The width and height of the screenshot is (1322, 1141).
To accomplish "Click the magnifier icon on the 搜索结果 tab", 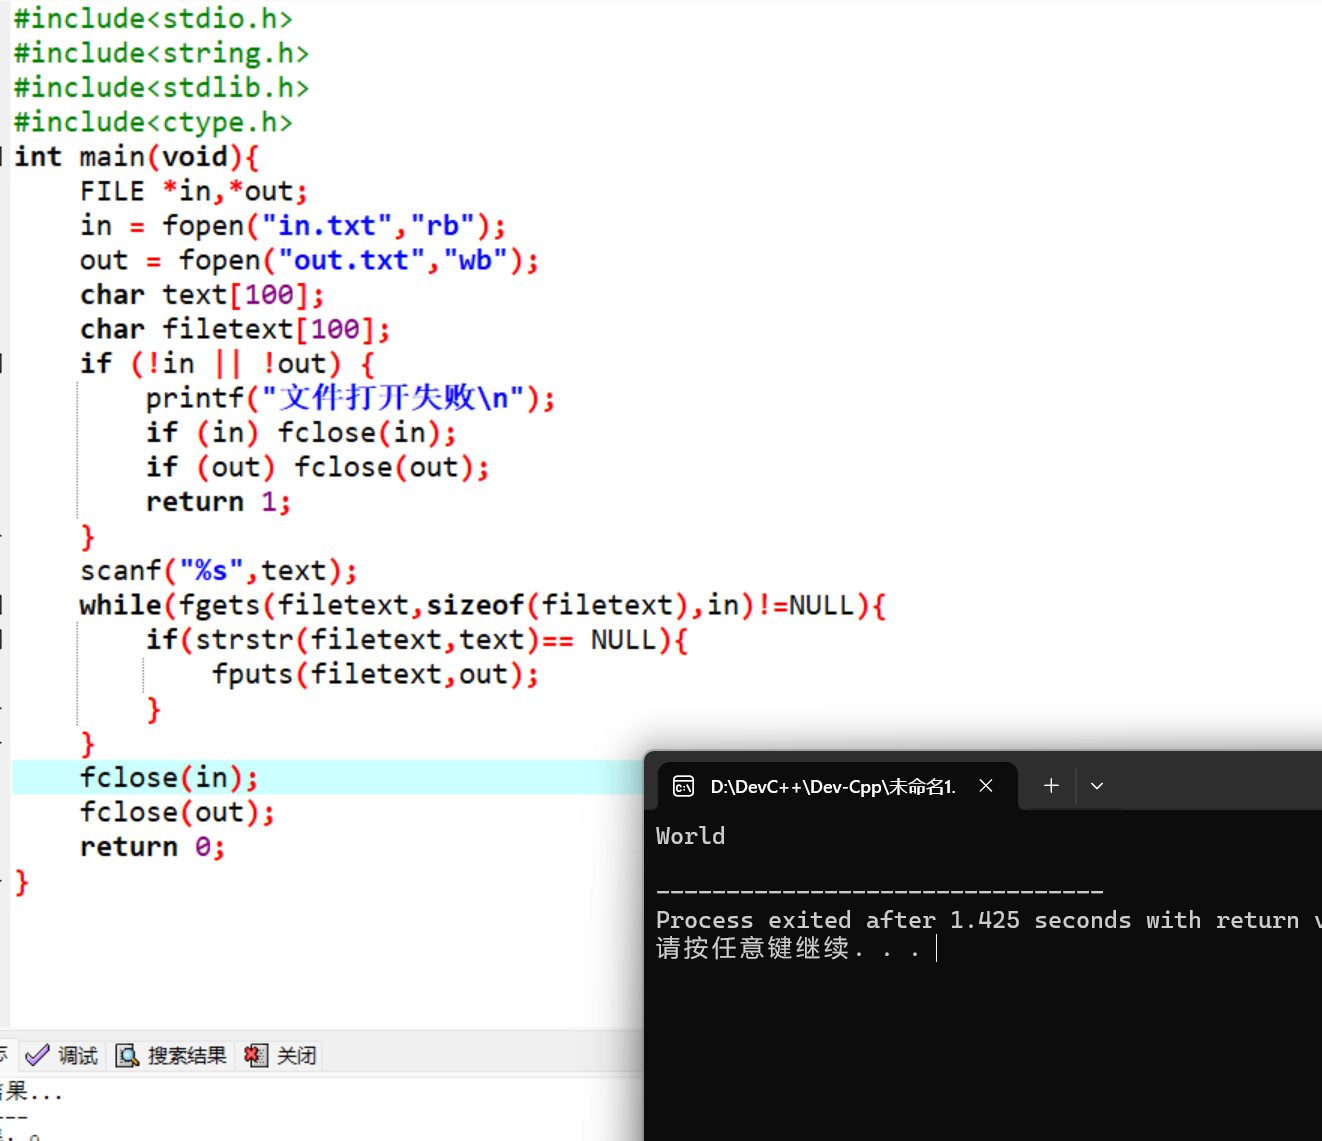I will [x=127, y=1055].
